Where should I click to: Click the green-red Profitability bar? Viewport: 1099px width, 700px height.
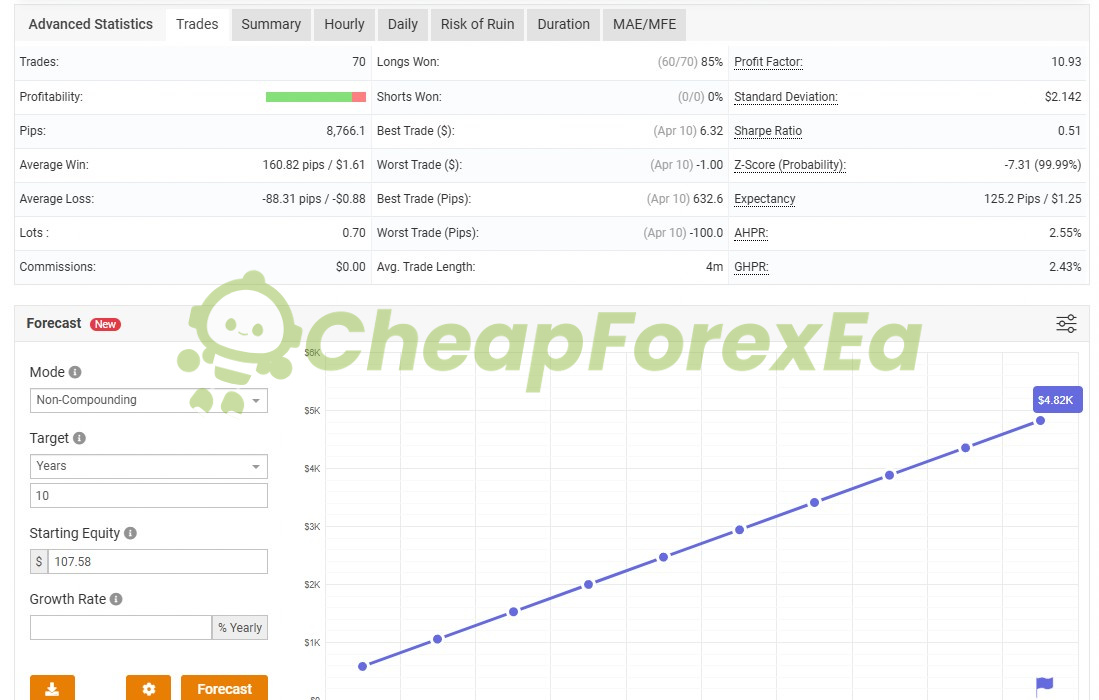[315, 97]
